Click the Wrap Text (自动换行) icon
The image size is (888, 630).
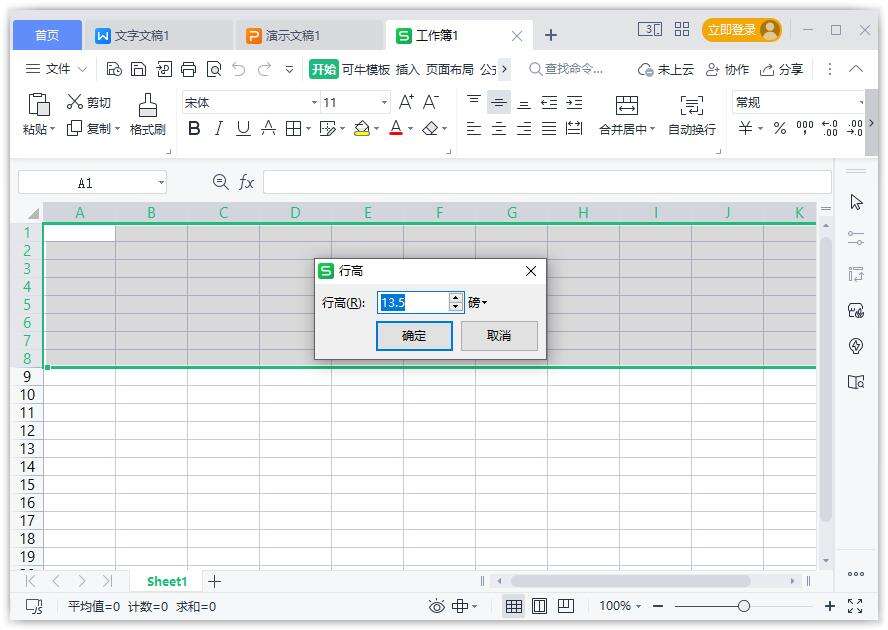tap(691, 105)
